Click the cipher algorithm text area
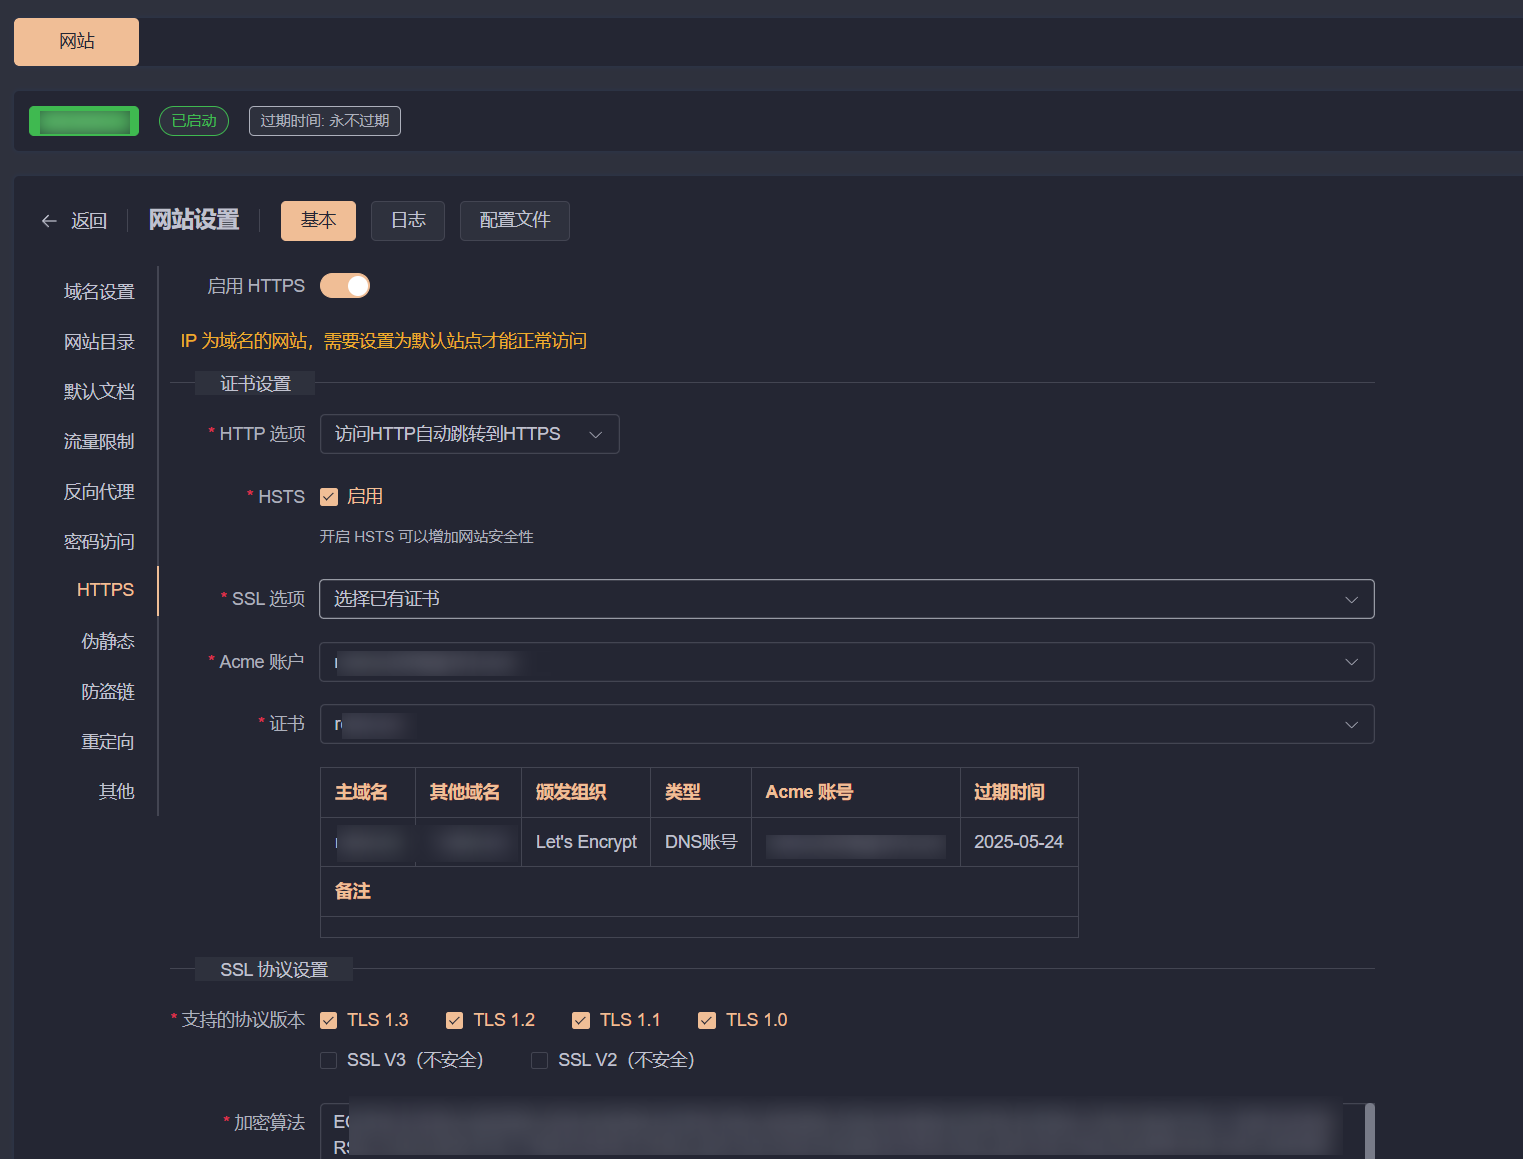This screenshot has width=1523, height=1159. 840,1131
